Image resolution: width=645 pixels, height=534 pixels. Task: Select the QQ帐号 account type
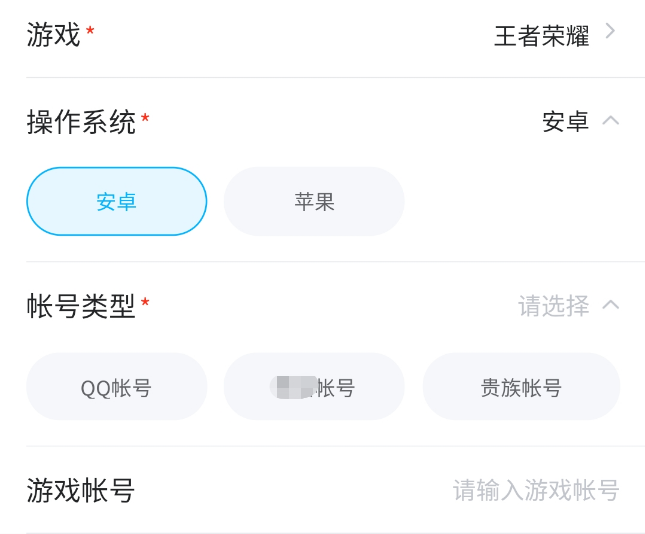pyautogui.click(x=116, y=387)
